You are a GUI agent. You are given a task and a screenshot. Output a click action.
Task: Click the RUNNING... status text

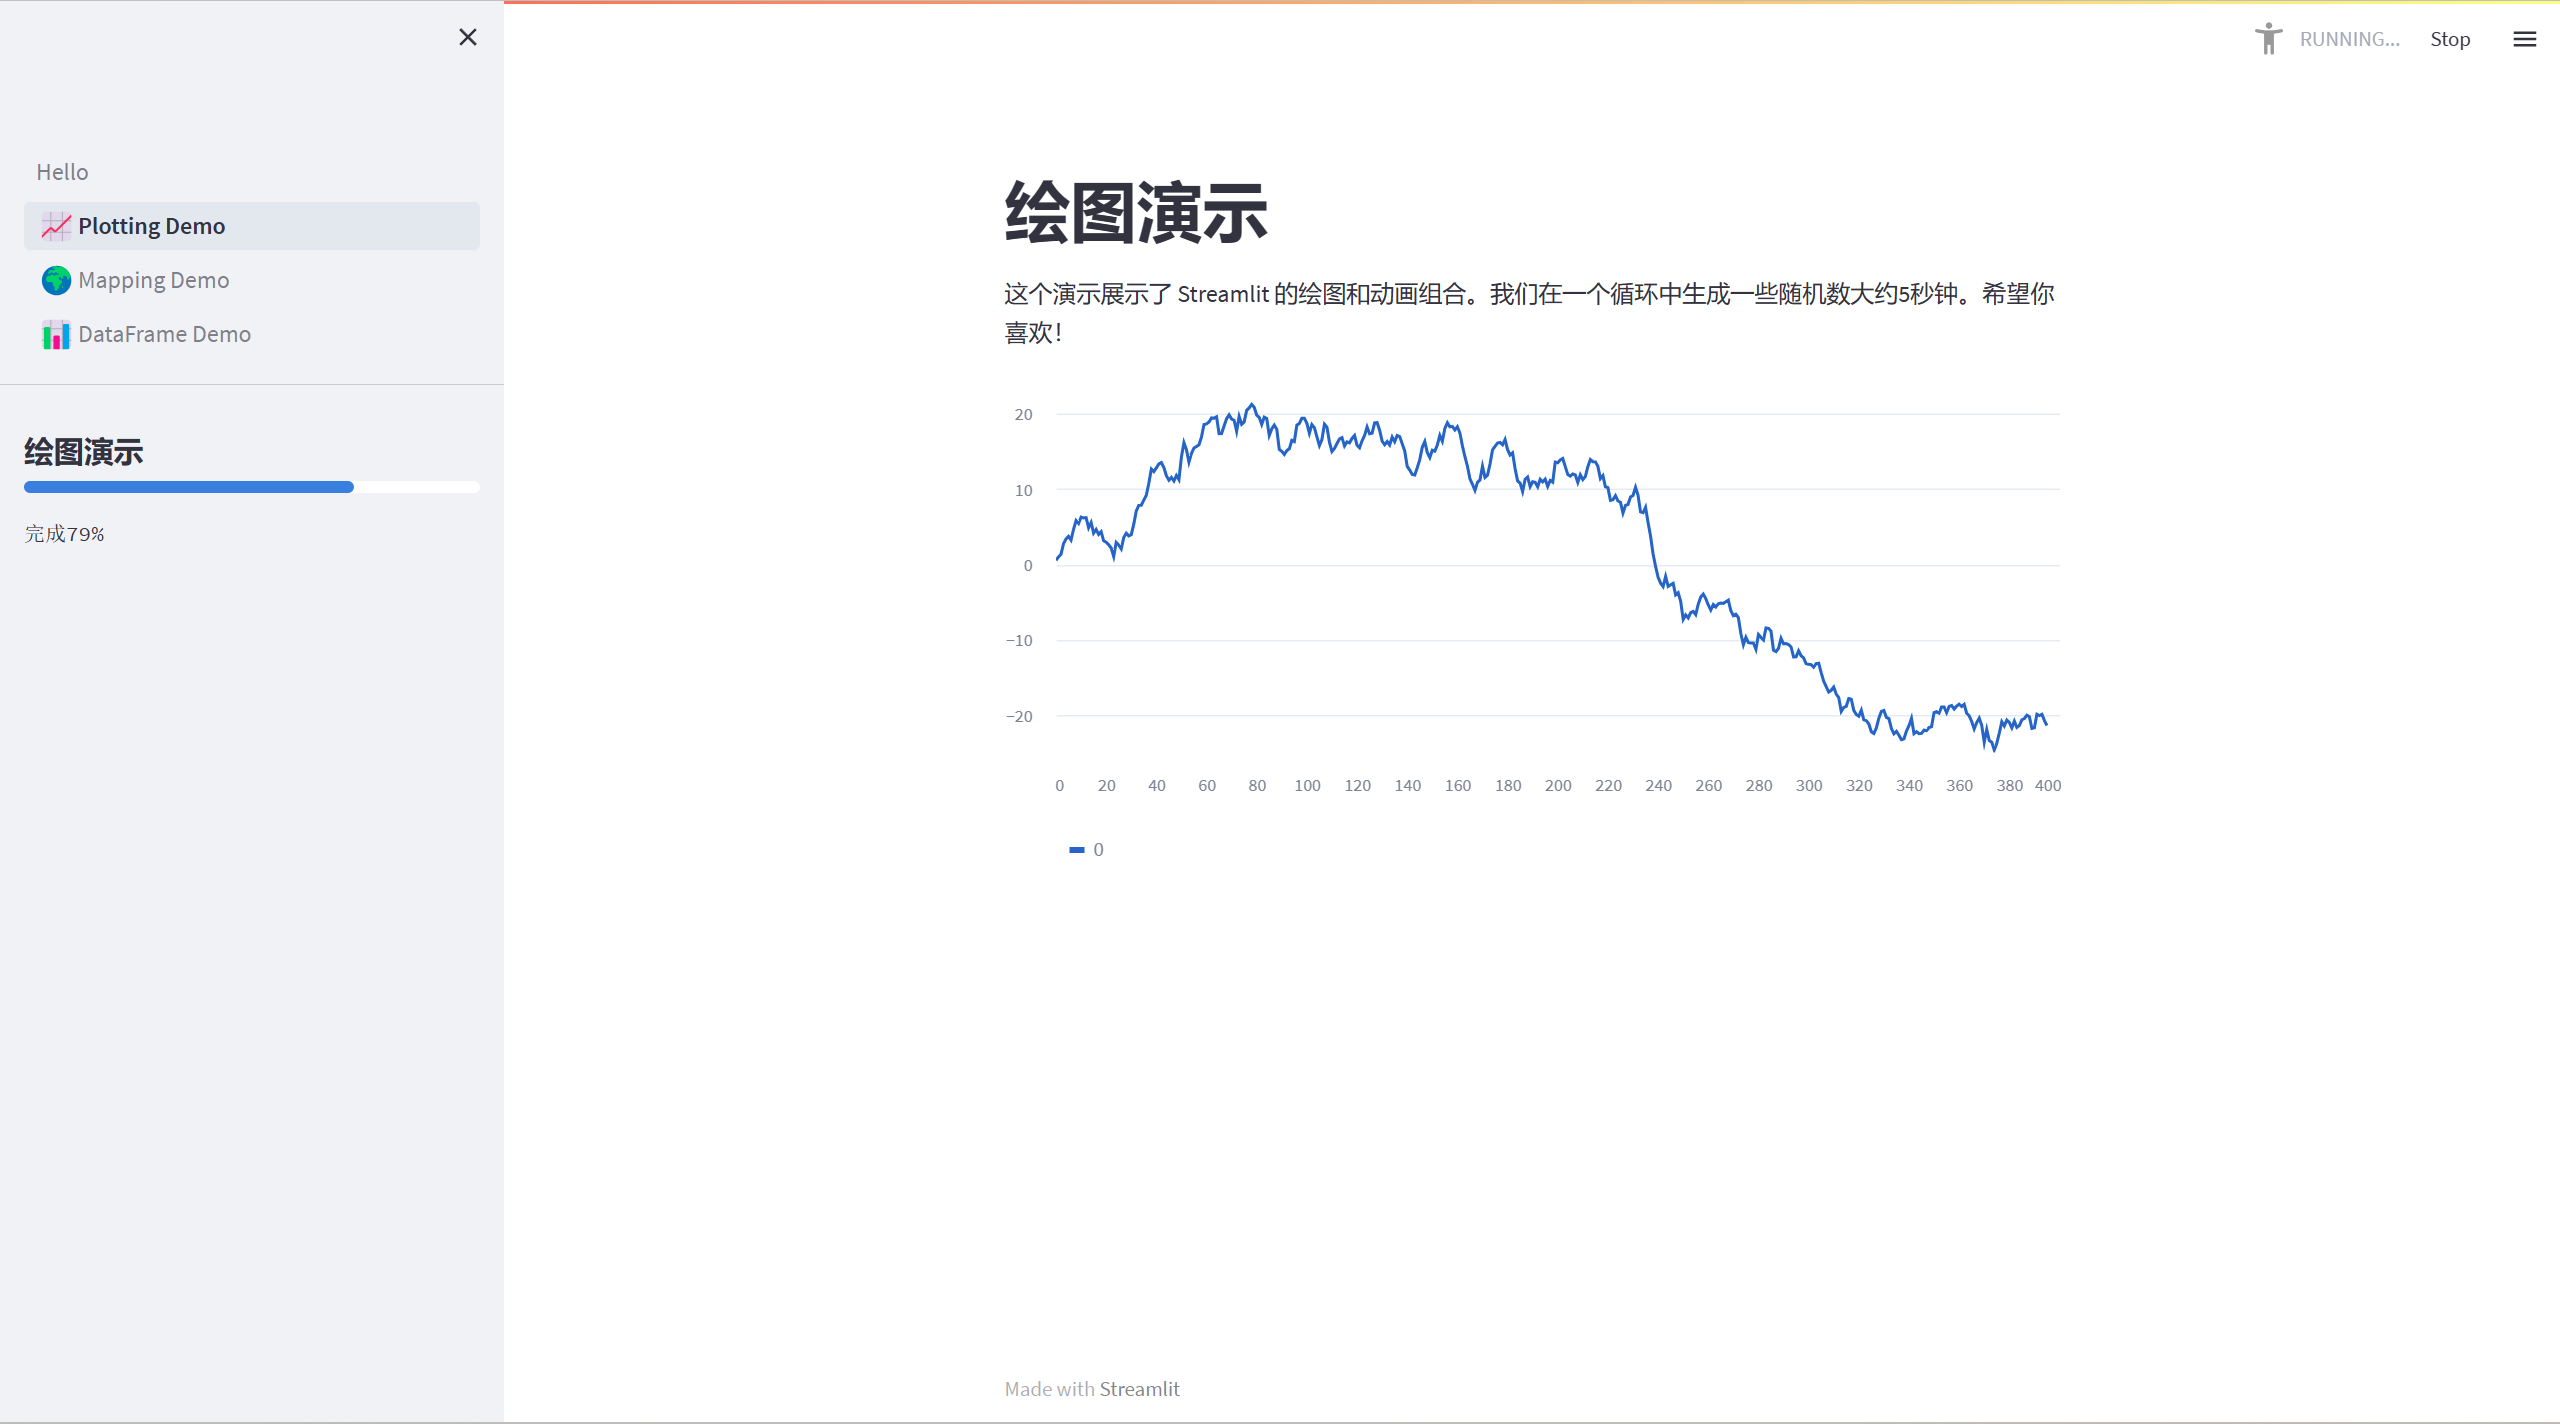click(x=2348, y=39)
